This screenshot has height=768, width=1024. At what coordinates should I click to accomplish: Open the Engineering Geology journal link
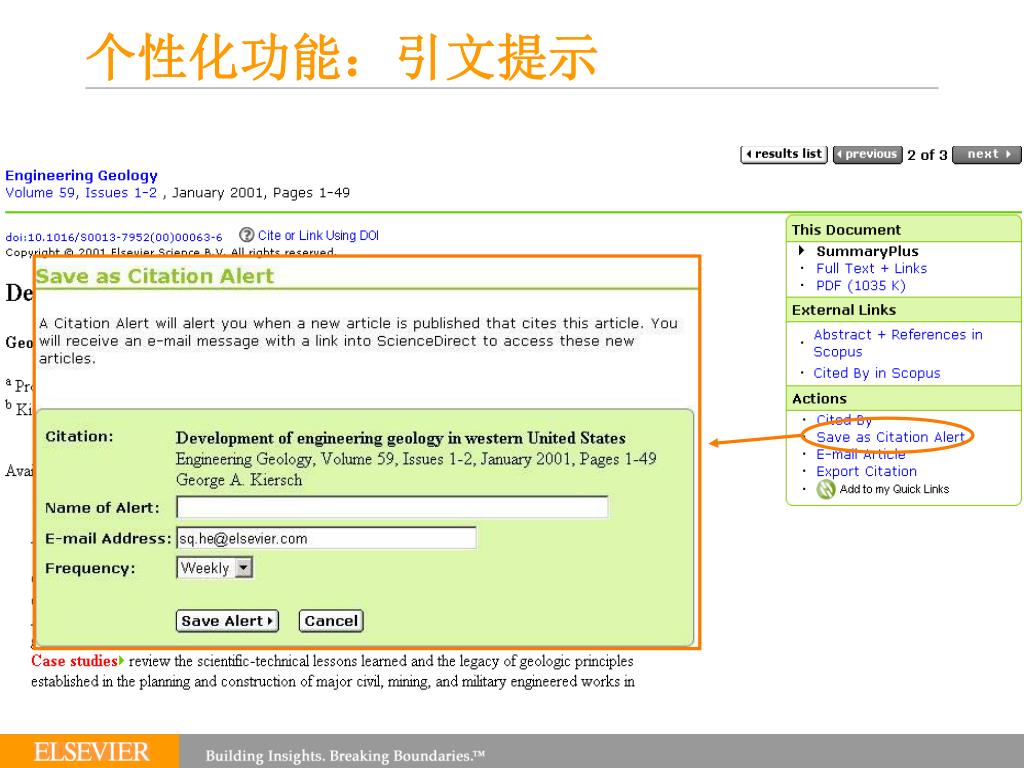coord(82,176)
